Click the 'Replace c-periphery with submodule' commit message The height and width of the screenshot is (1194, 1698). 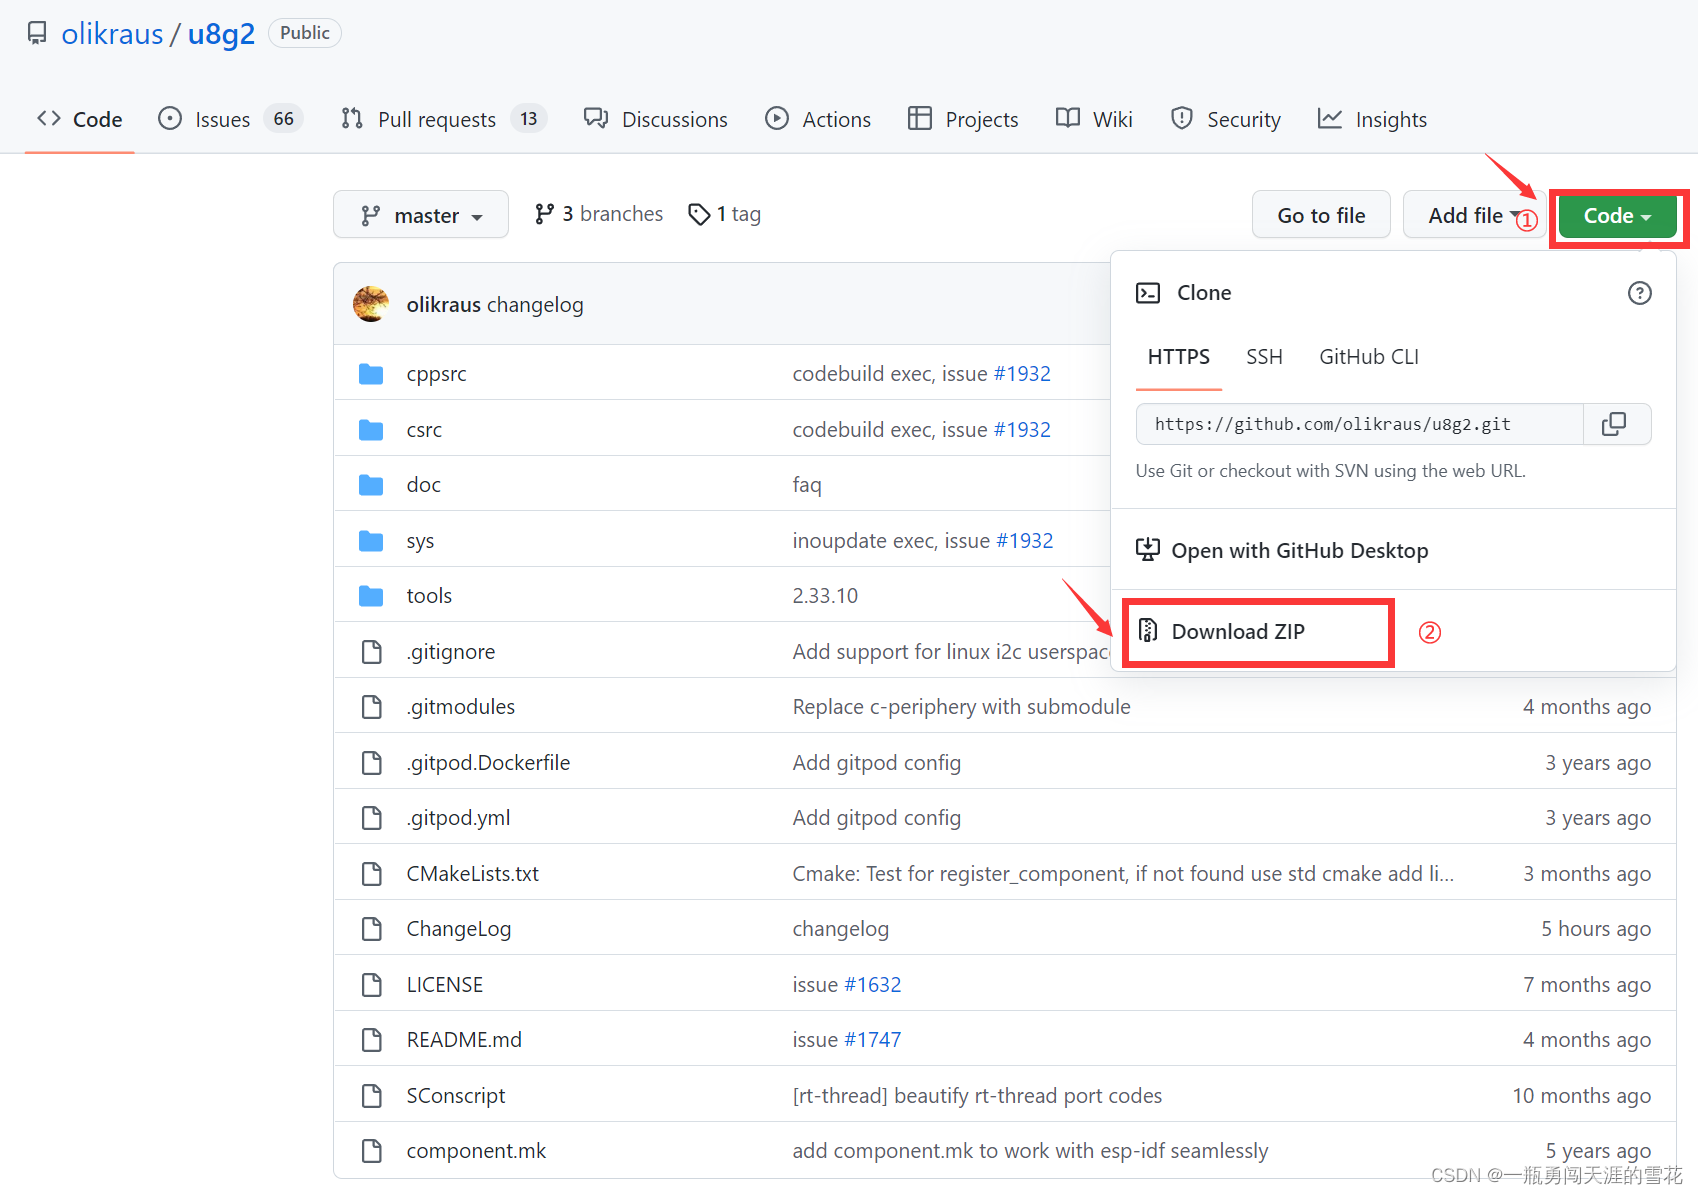pyautogui.click(x=962, y=707)
